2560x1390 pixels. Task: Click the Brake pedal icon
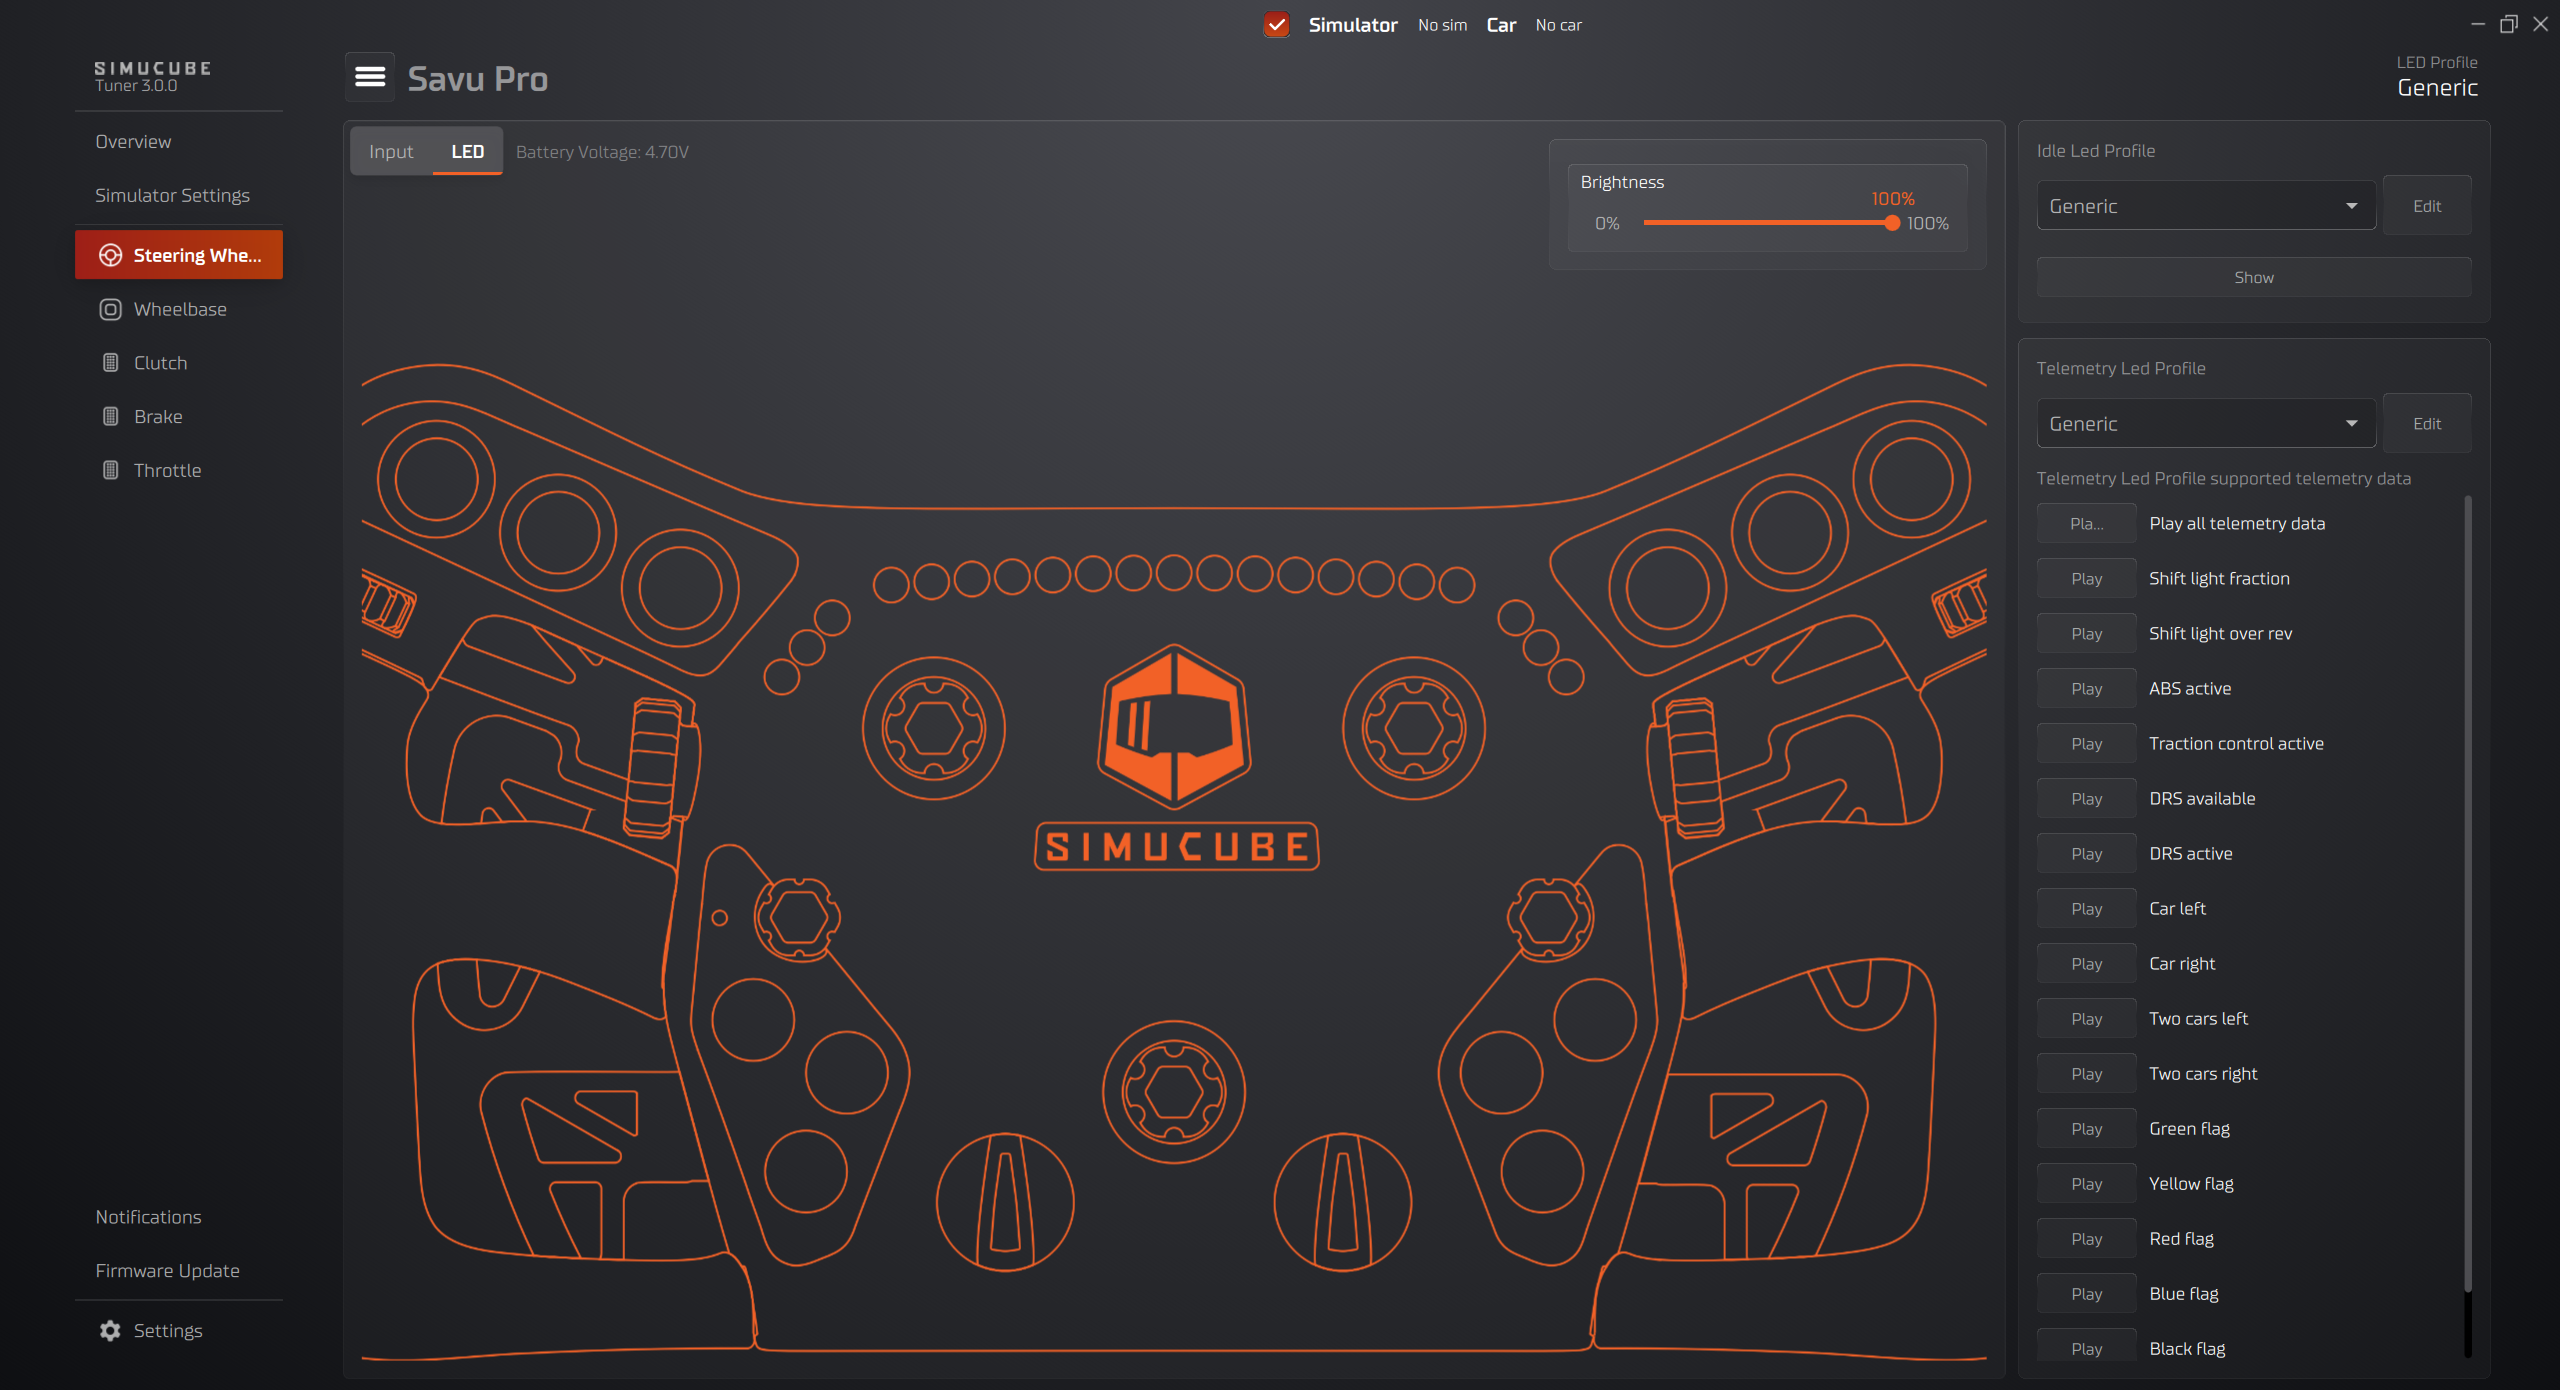(x=110, y=416)
